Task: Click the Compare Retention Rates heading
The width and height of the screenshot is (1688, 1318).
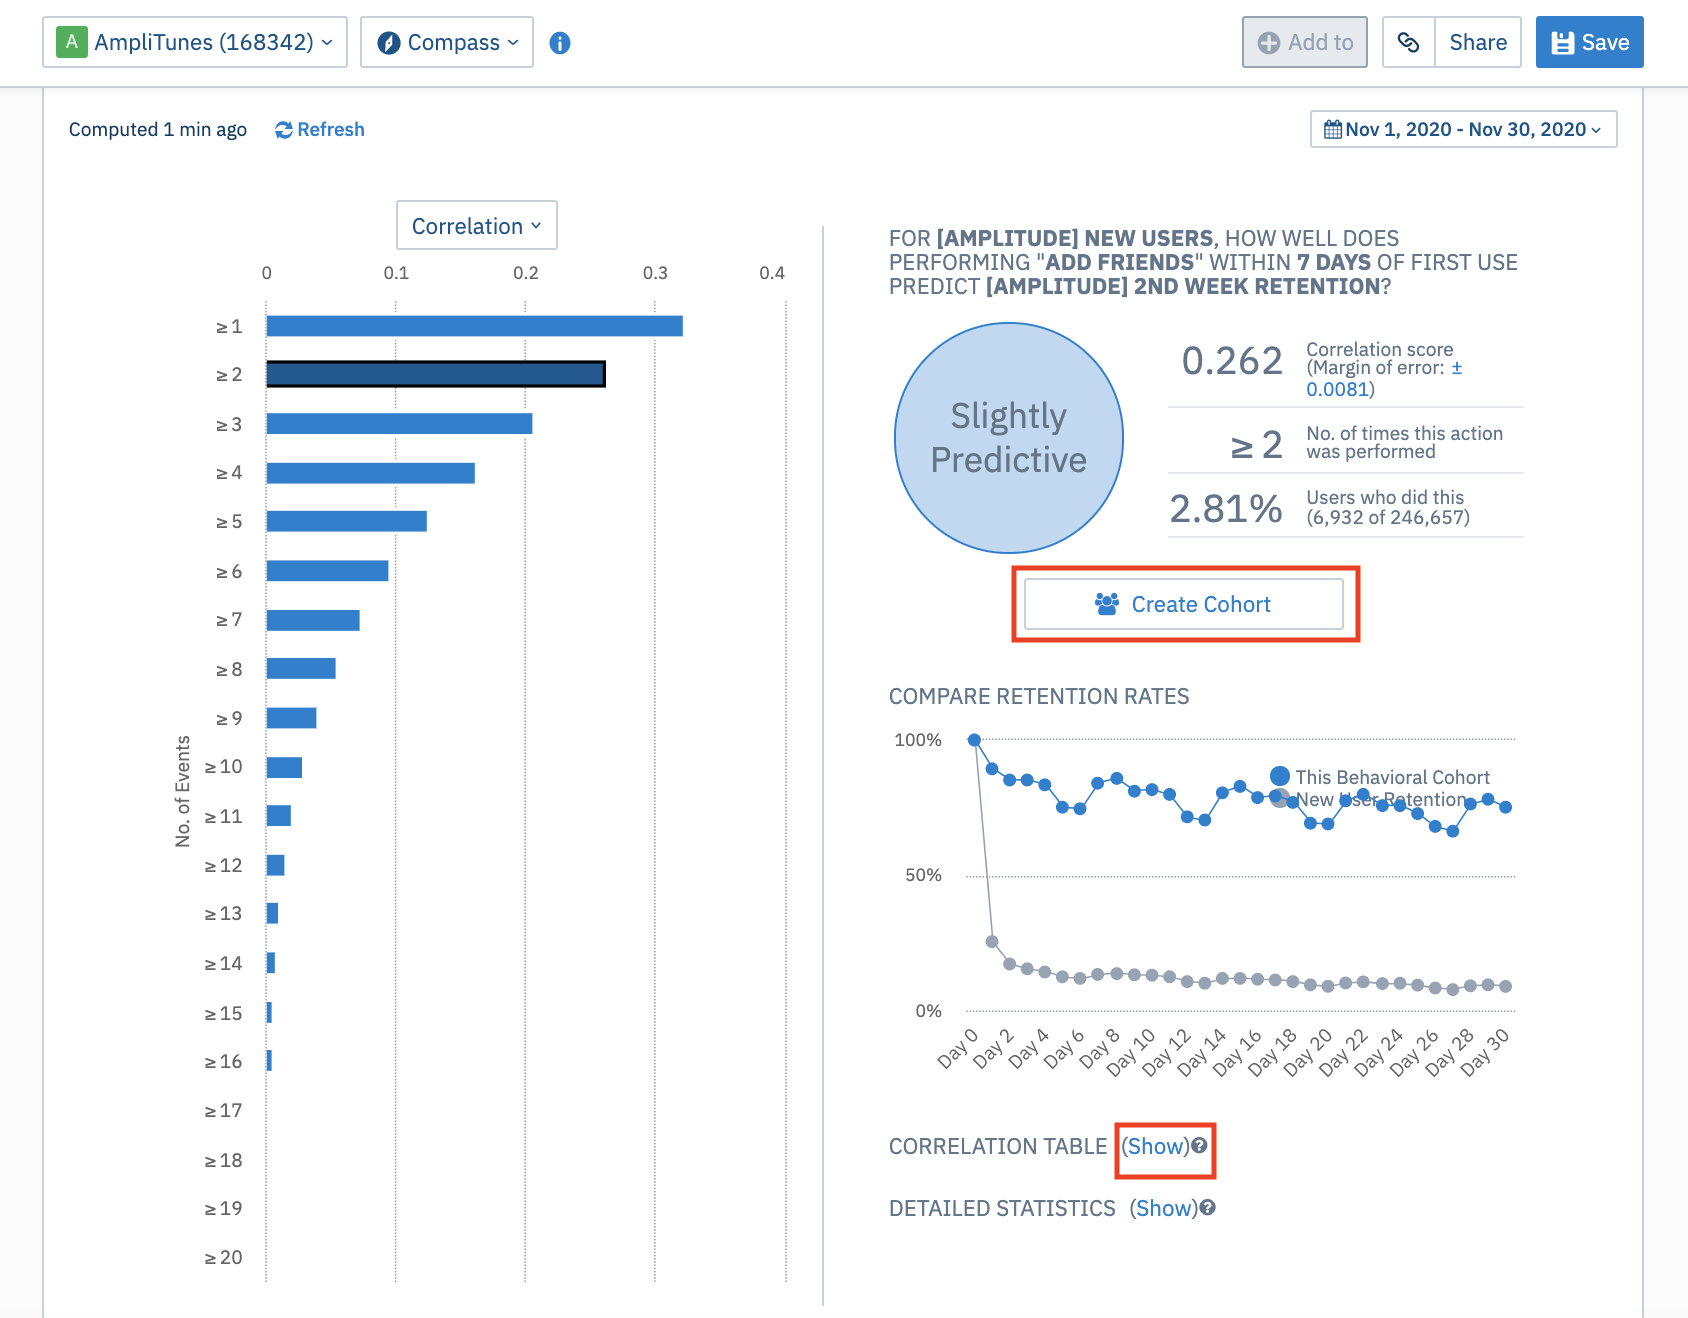Action: click(1039, 696)
